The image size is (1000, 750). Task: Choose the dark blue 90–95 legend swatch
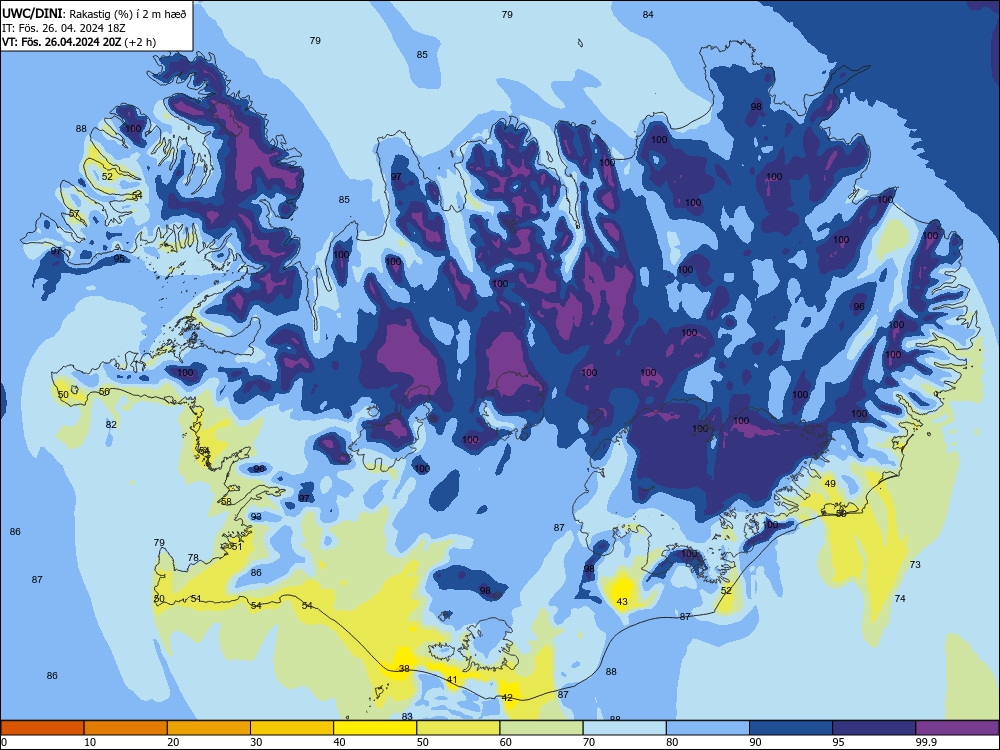pyautogui.click(x=791, y=728)
